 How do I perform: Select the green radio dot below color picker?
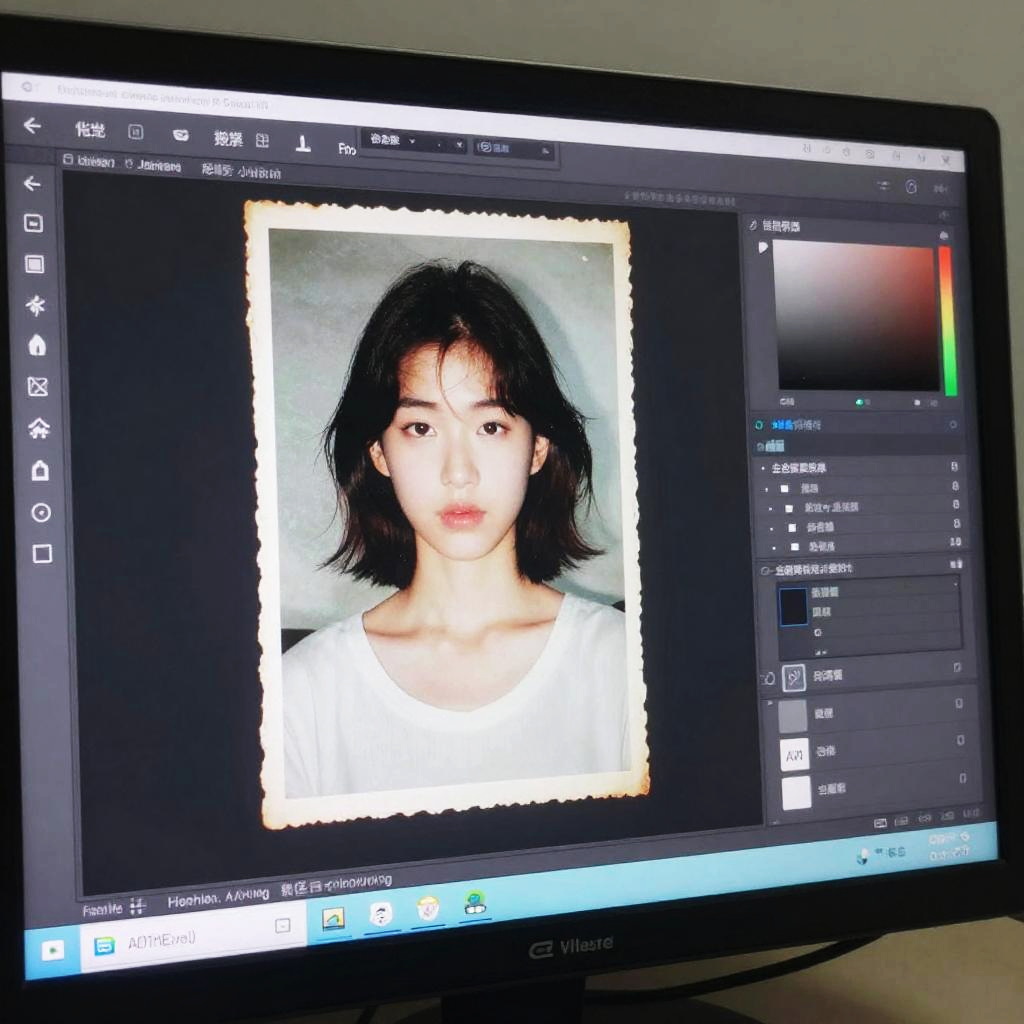[858, 402]
